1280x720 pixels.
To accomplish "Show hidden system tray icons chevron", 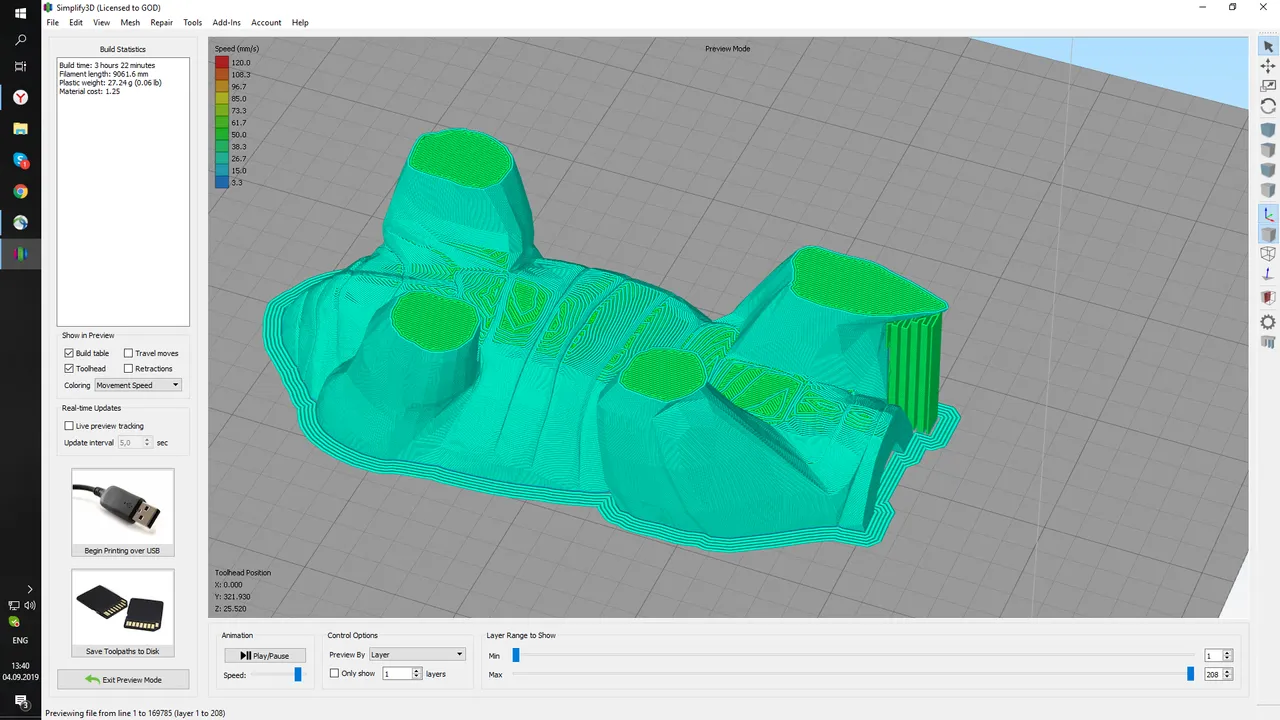I will tap(29, 589).
